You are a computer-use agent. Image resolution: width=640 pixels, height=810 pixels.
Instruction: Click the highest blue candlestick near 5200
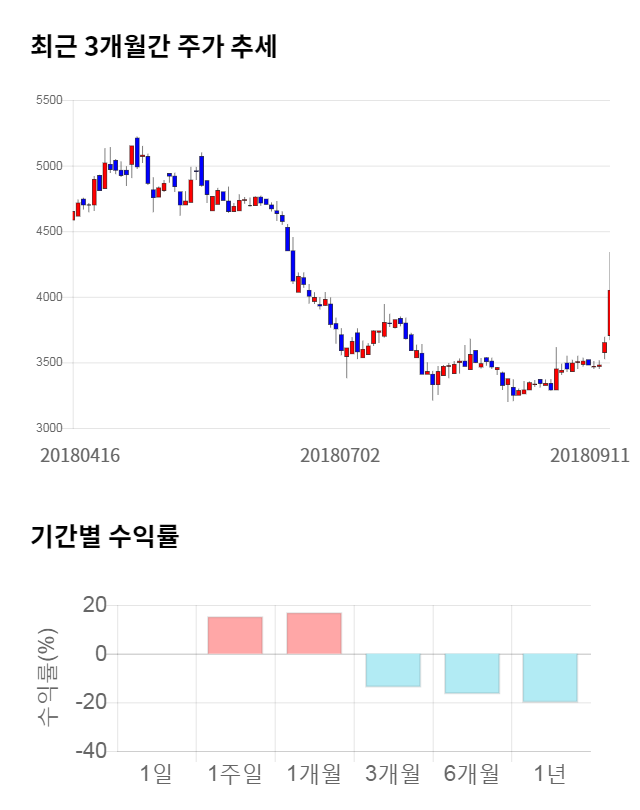[x=137, y=147]
